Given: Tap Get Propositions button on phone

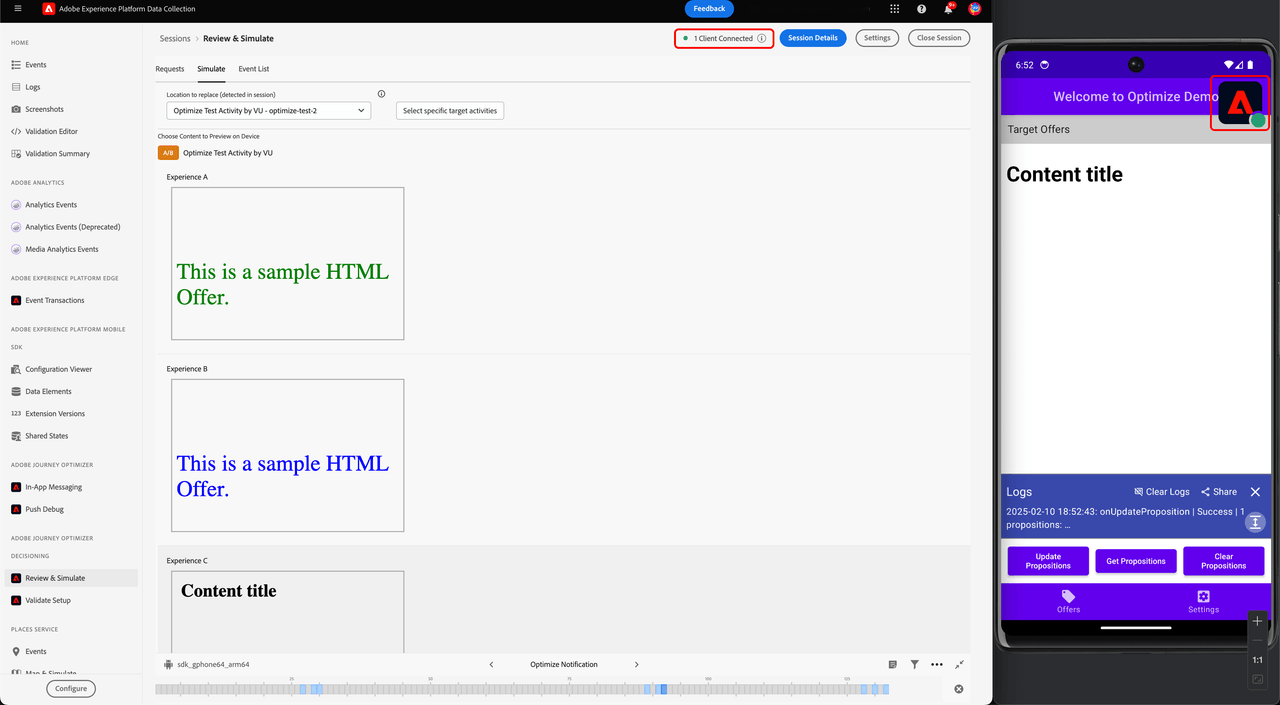Looking at the screenshot, I should click(1136, 561).
